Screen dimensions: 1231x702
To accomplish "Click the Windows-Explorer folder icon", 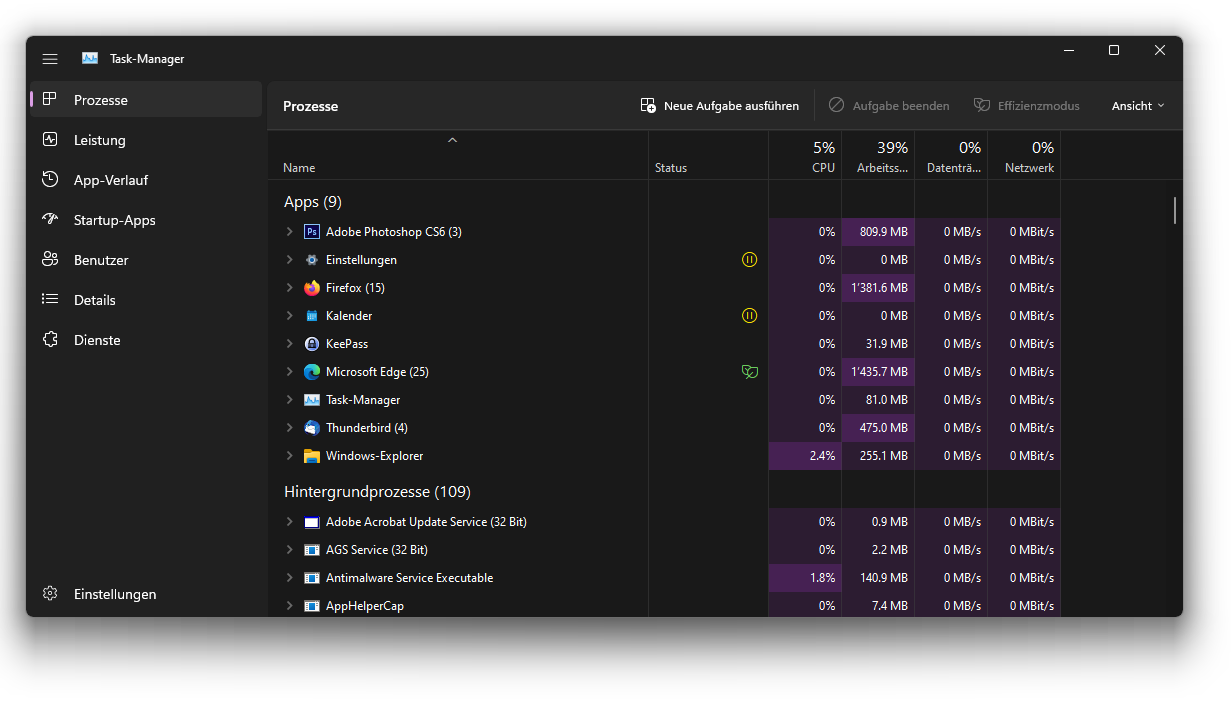I will (312, 456).
